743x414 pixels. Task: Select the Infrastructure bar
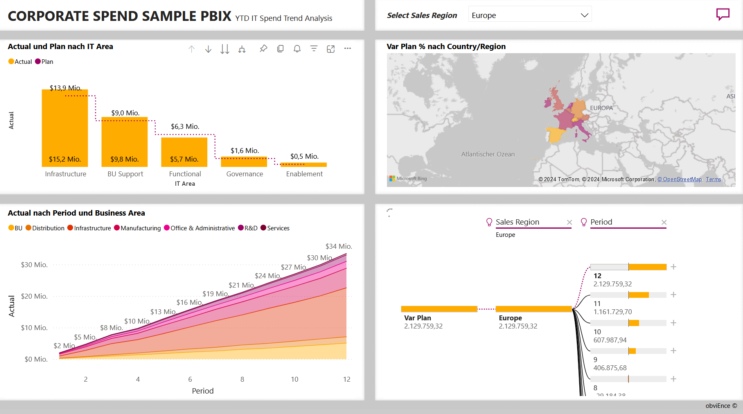tap(65, 128)
